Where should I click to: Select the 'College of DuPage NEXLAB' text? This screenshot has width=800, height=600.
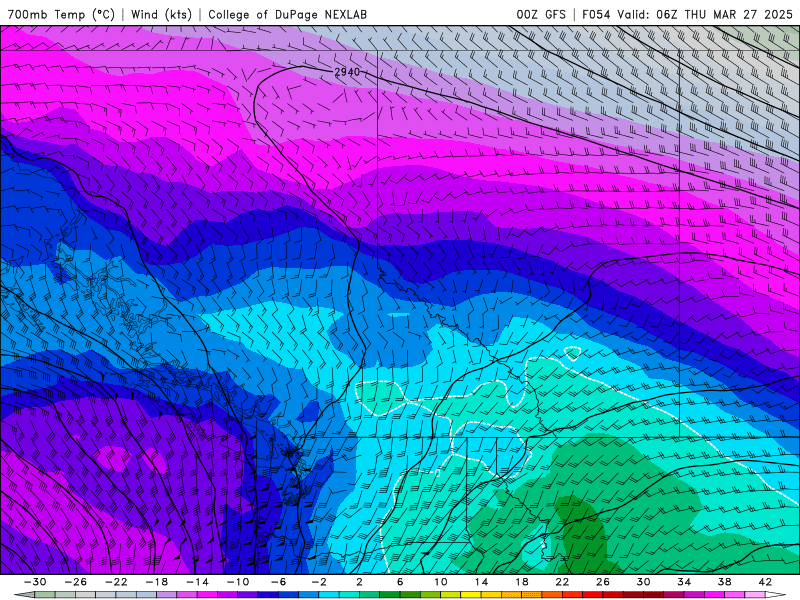pos(287,14)
